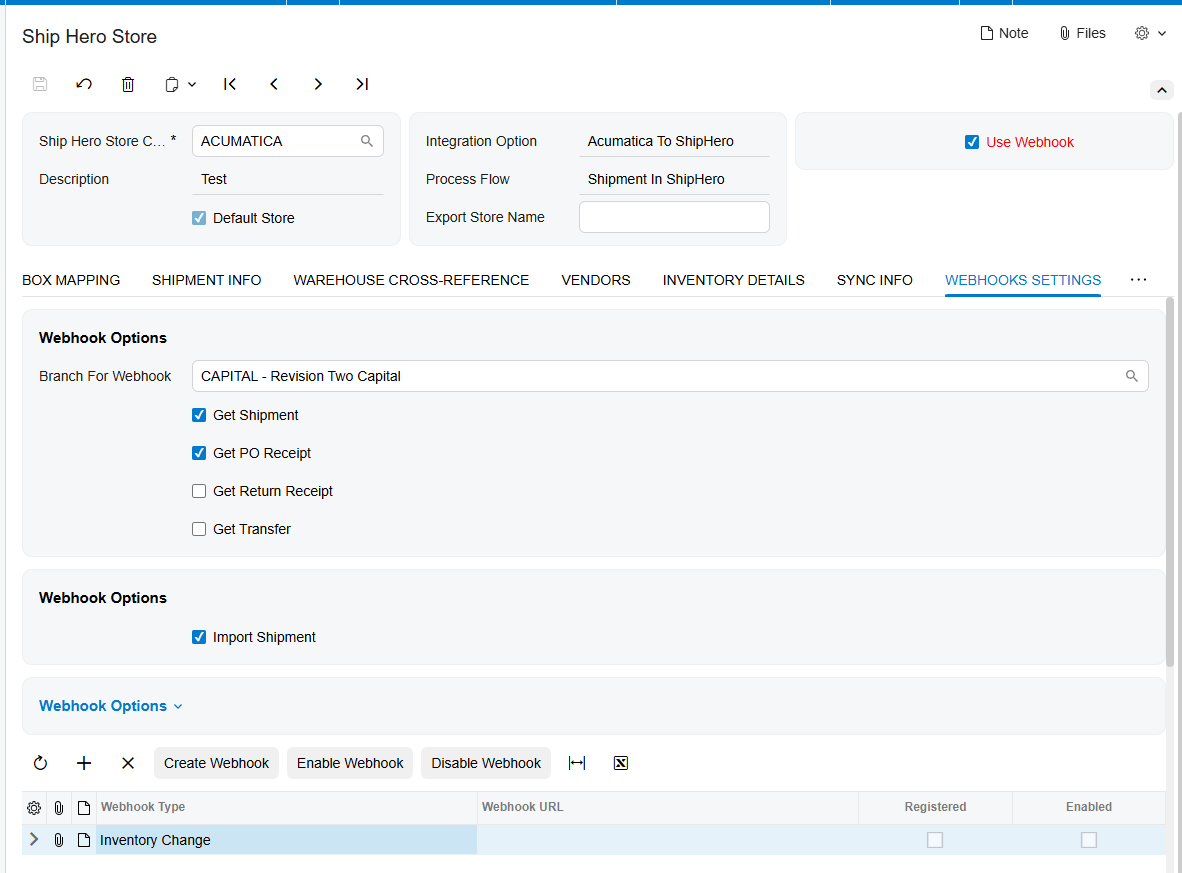Go to next record
The width and height of the screenshot is (1182, 873).
tap(318, 84)
